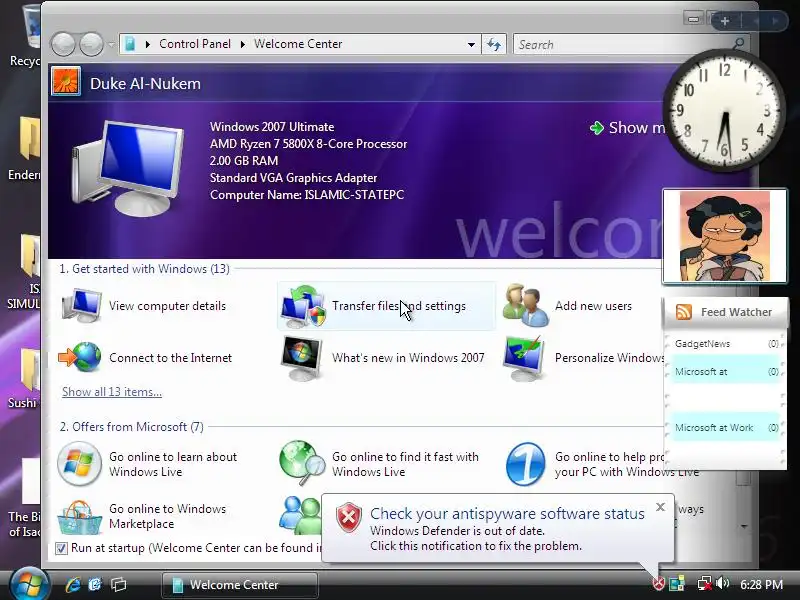Click the Duke Al-Nukem user account picture
800x600 pixels.
(66, 81)
